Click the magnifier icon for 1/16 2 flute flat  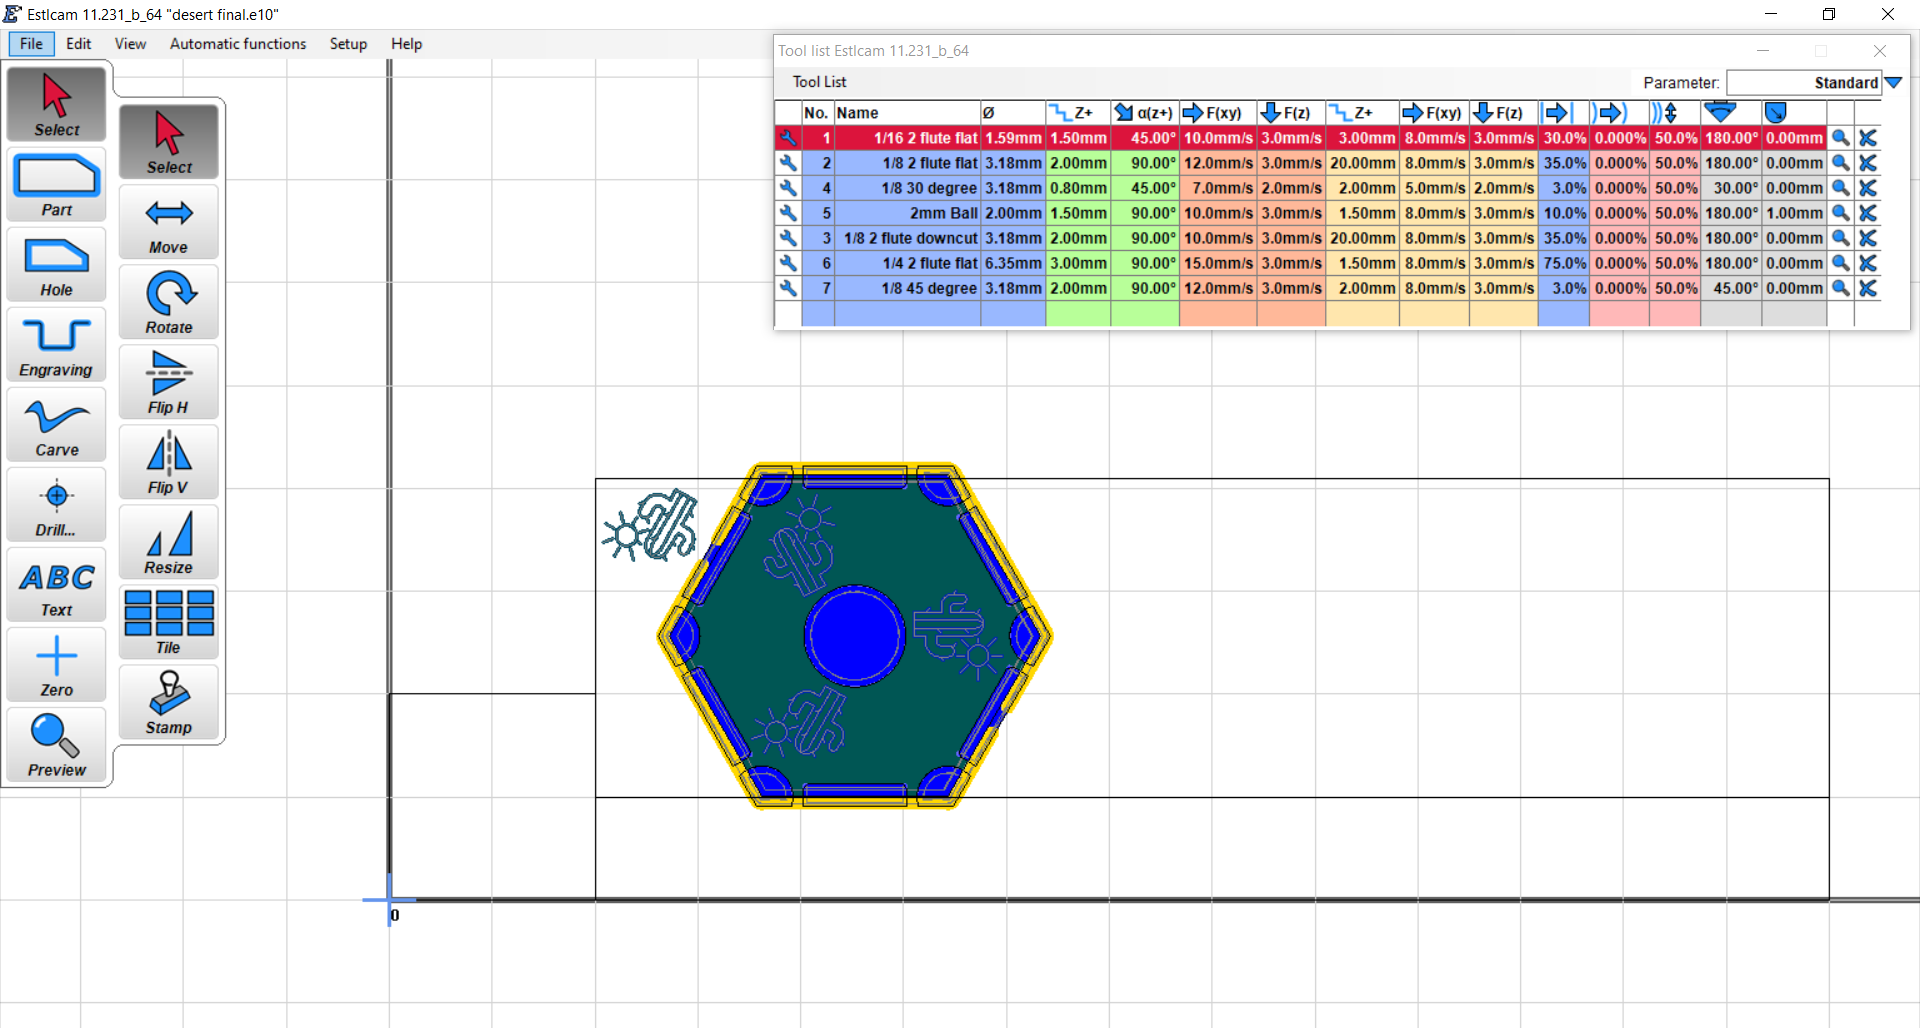coord(1840,138)
